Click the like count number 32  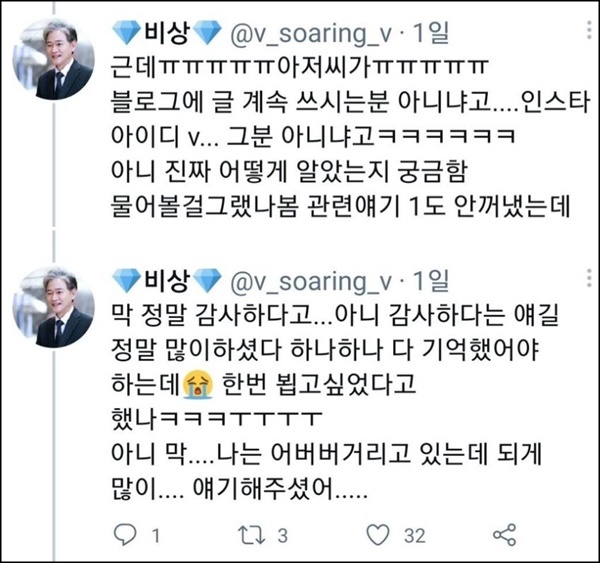(414, 536)
